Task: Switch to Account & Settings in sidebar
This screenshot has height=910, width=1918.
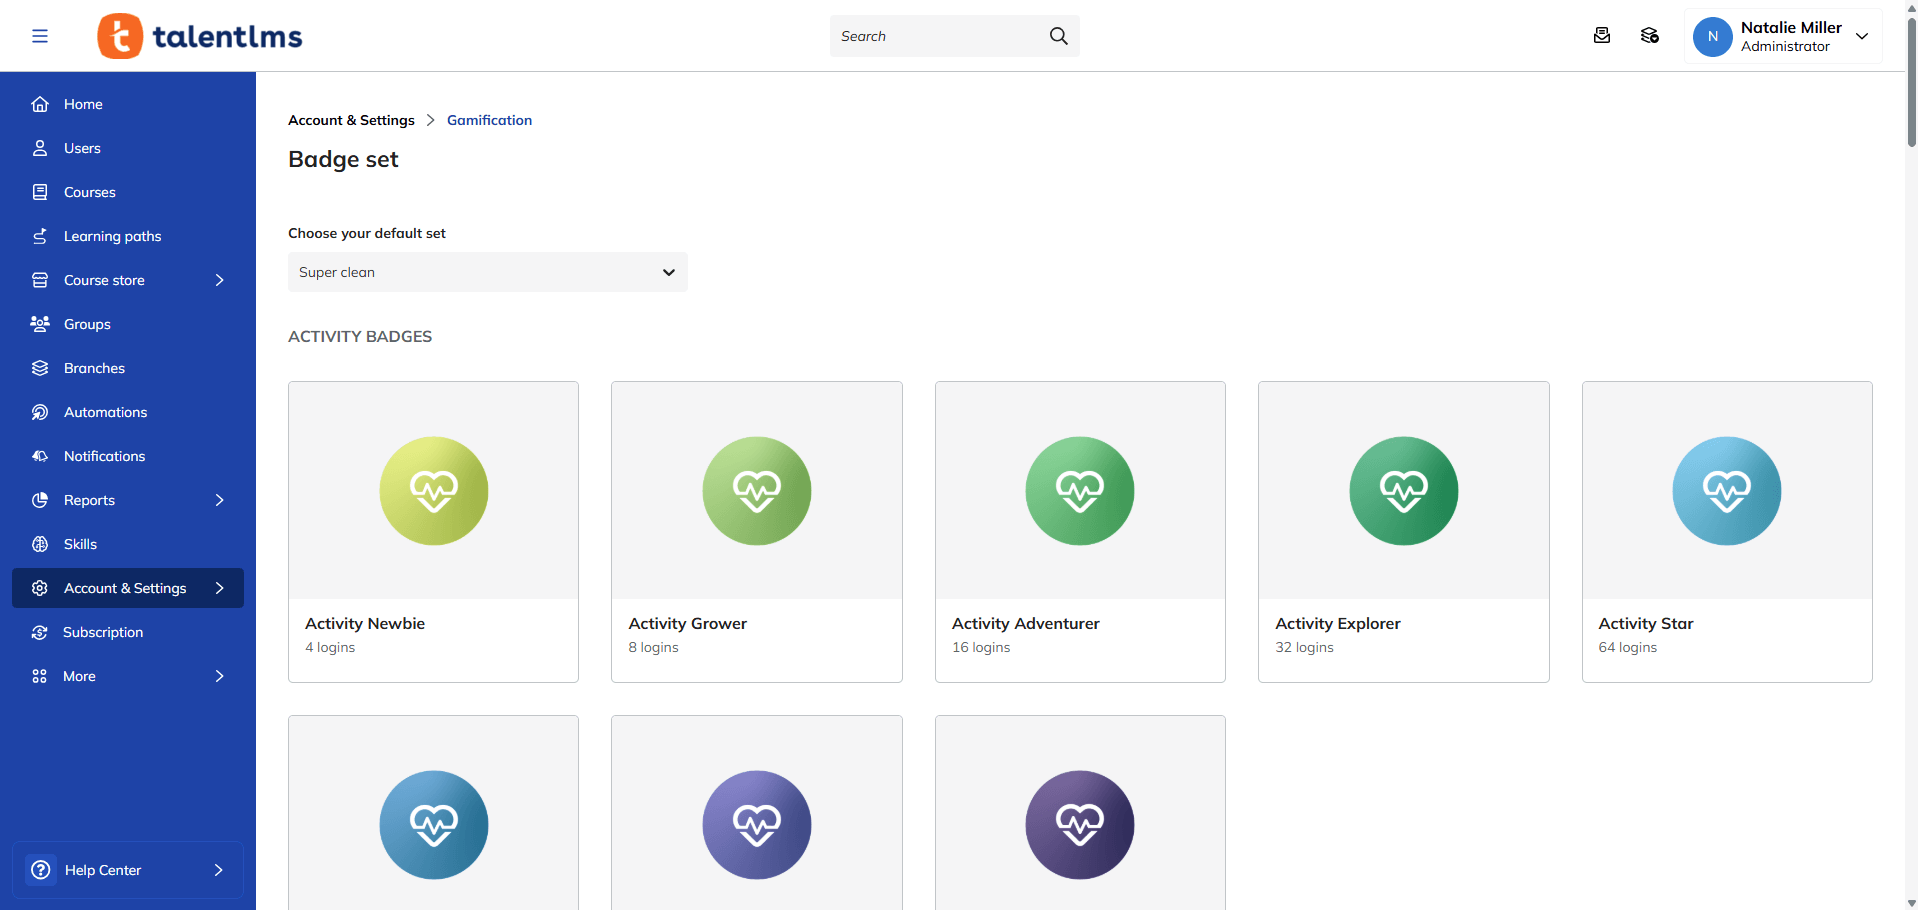Action: click(x=124, y=588)
